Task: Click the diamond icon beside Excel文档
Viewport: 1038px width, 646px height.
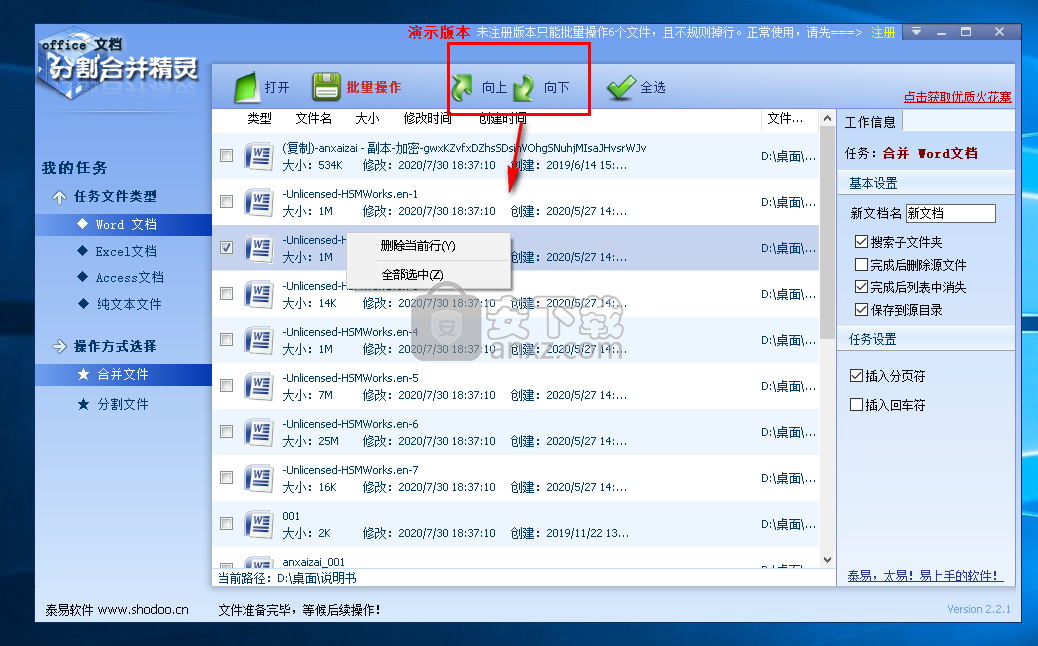Action: (x=83, y=251)
